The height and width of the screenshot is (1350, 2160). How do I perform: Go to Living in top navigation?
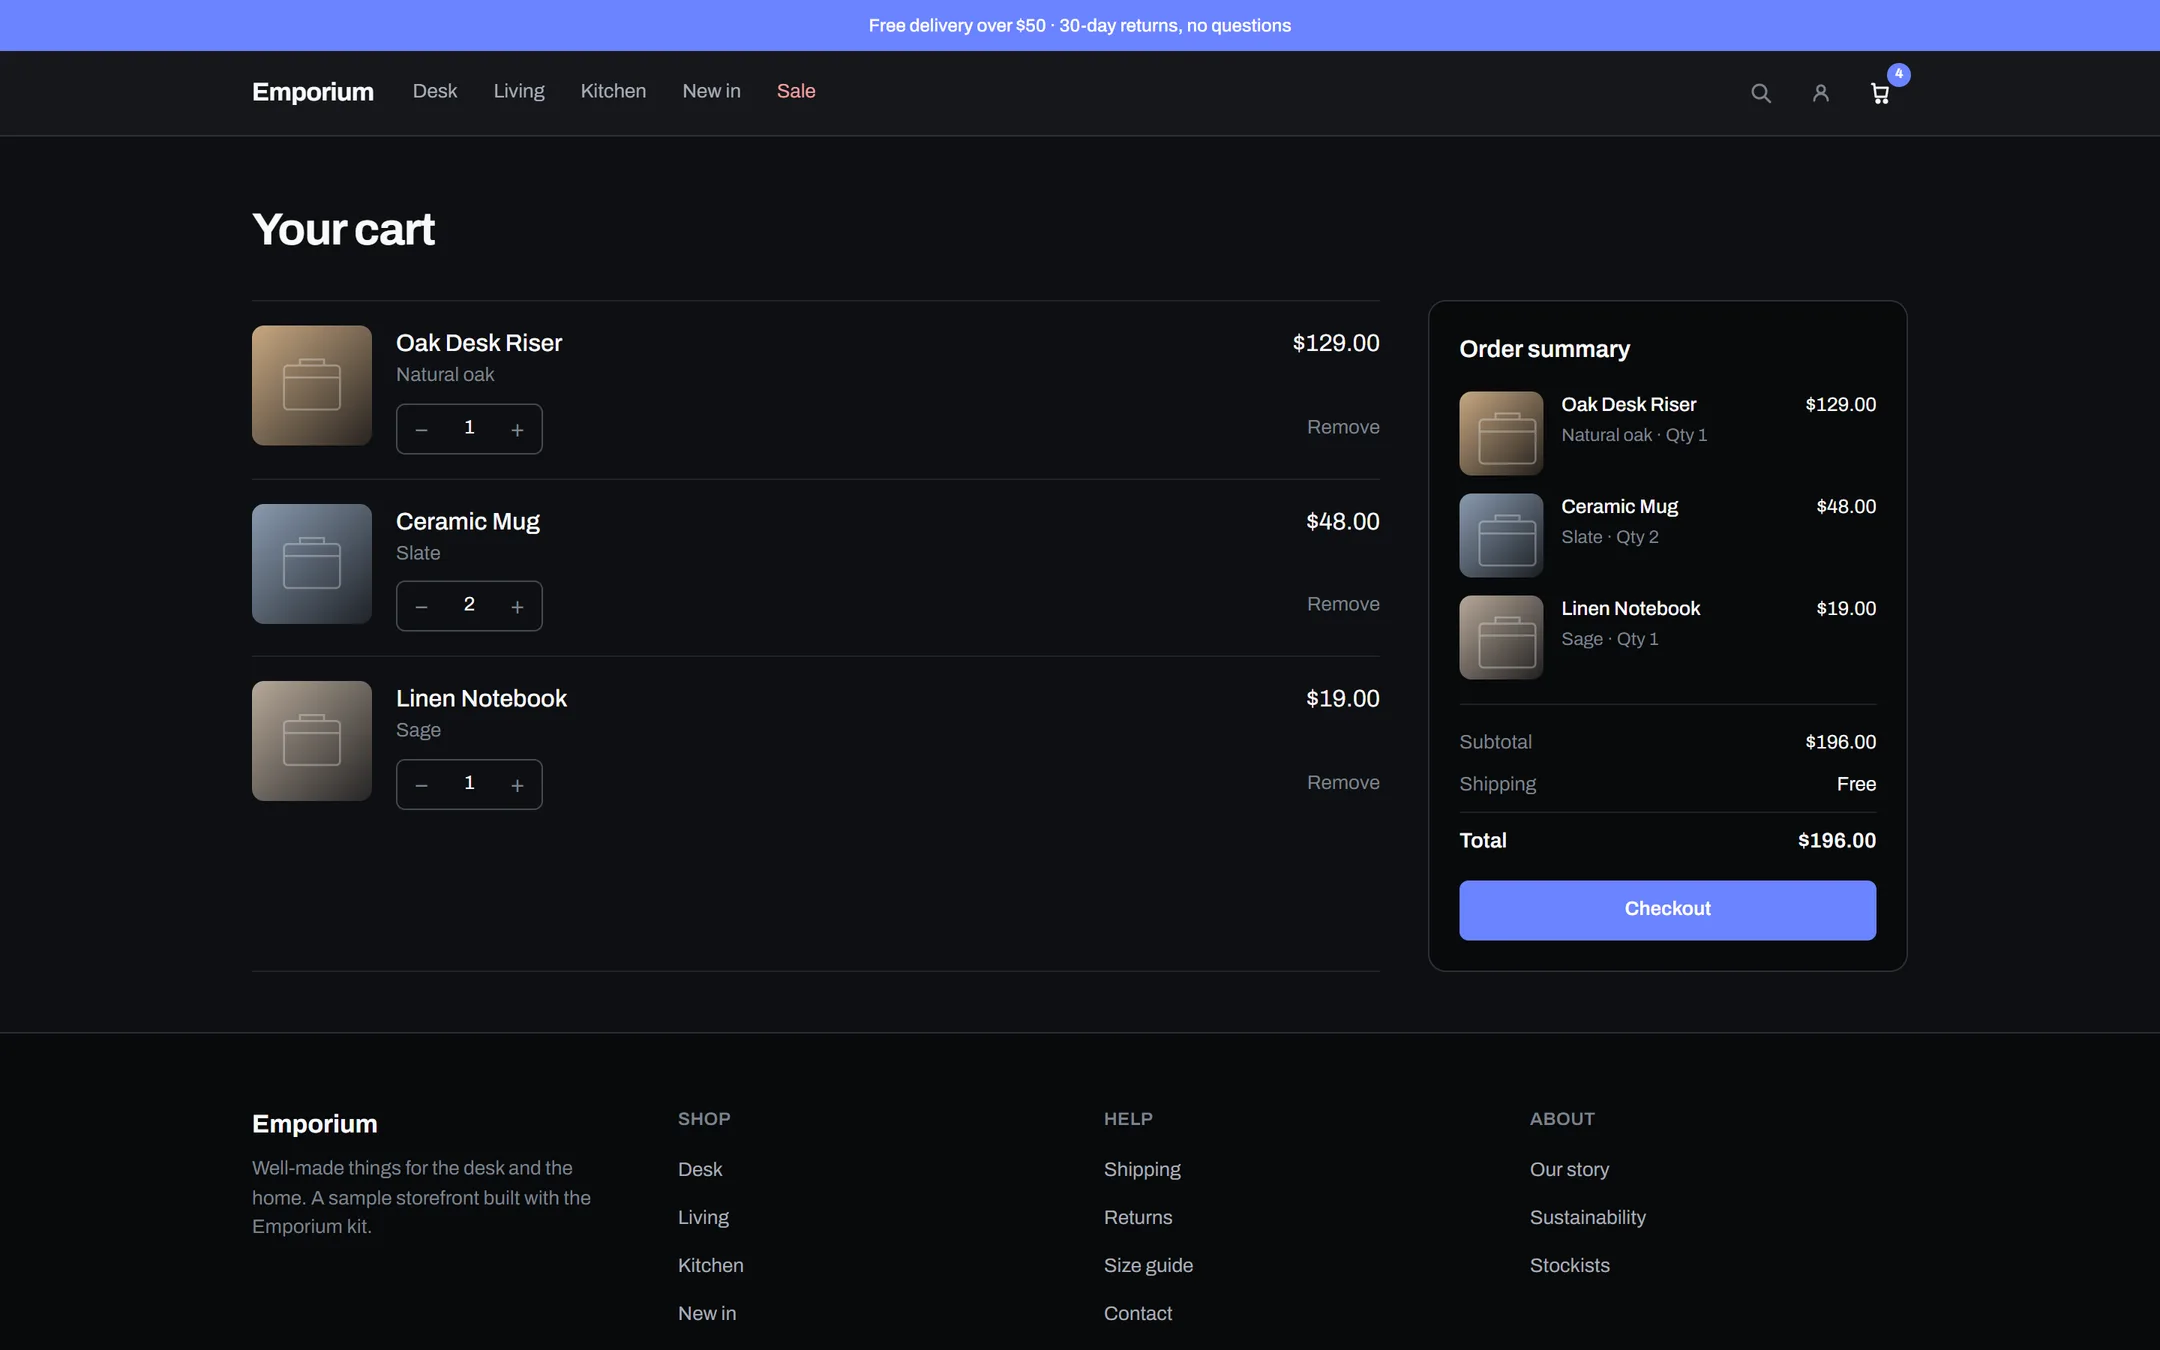pos(519,91)
